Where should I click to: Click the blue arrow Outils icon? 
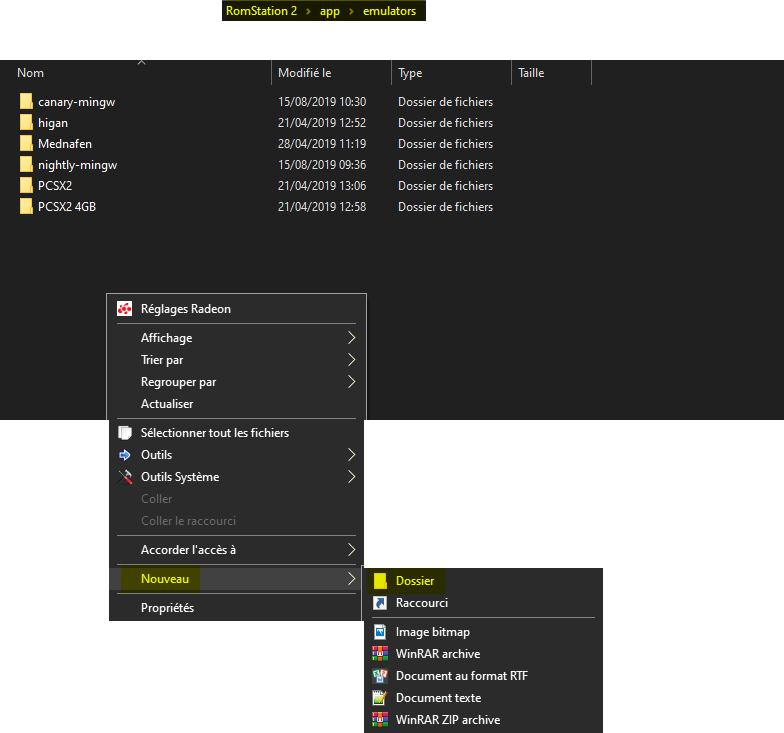pyautogui.click(x=124, y=454)
